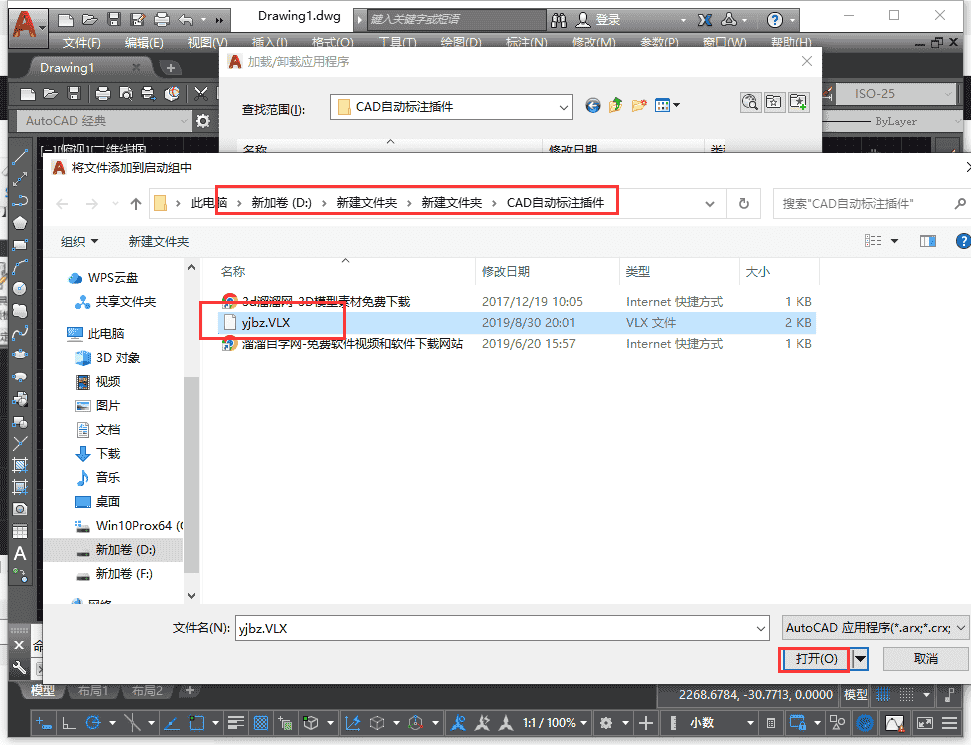
Task: Select the Circle draw tool
Action: [x=20, y=288]
